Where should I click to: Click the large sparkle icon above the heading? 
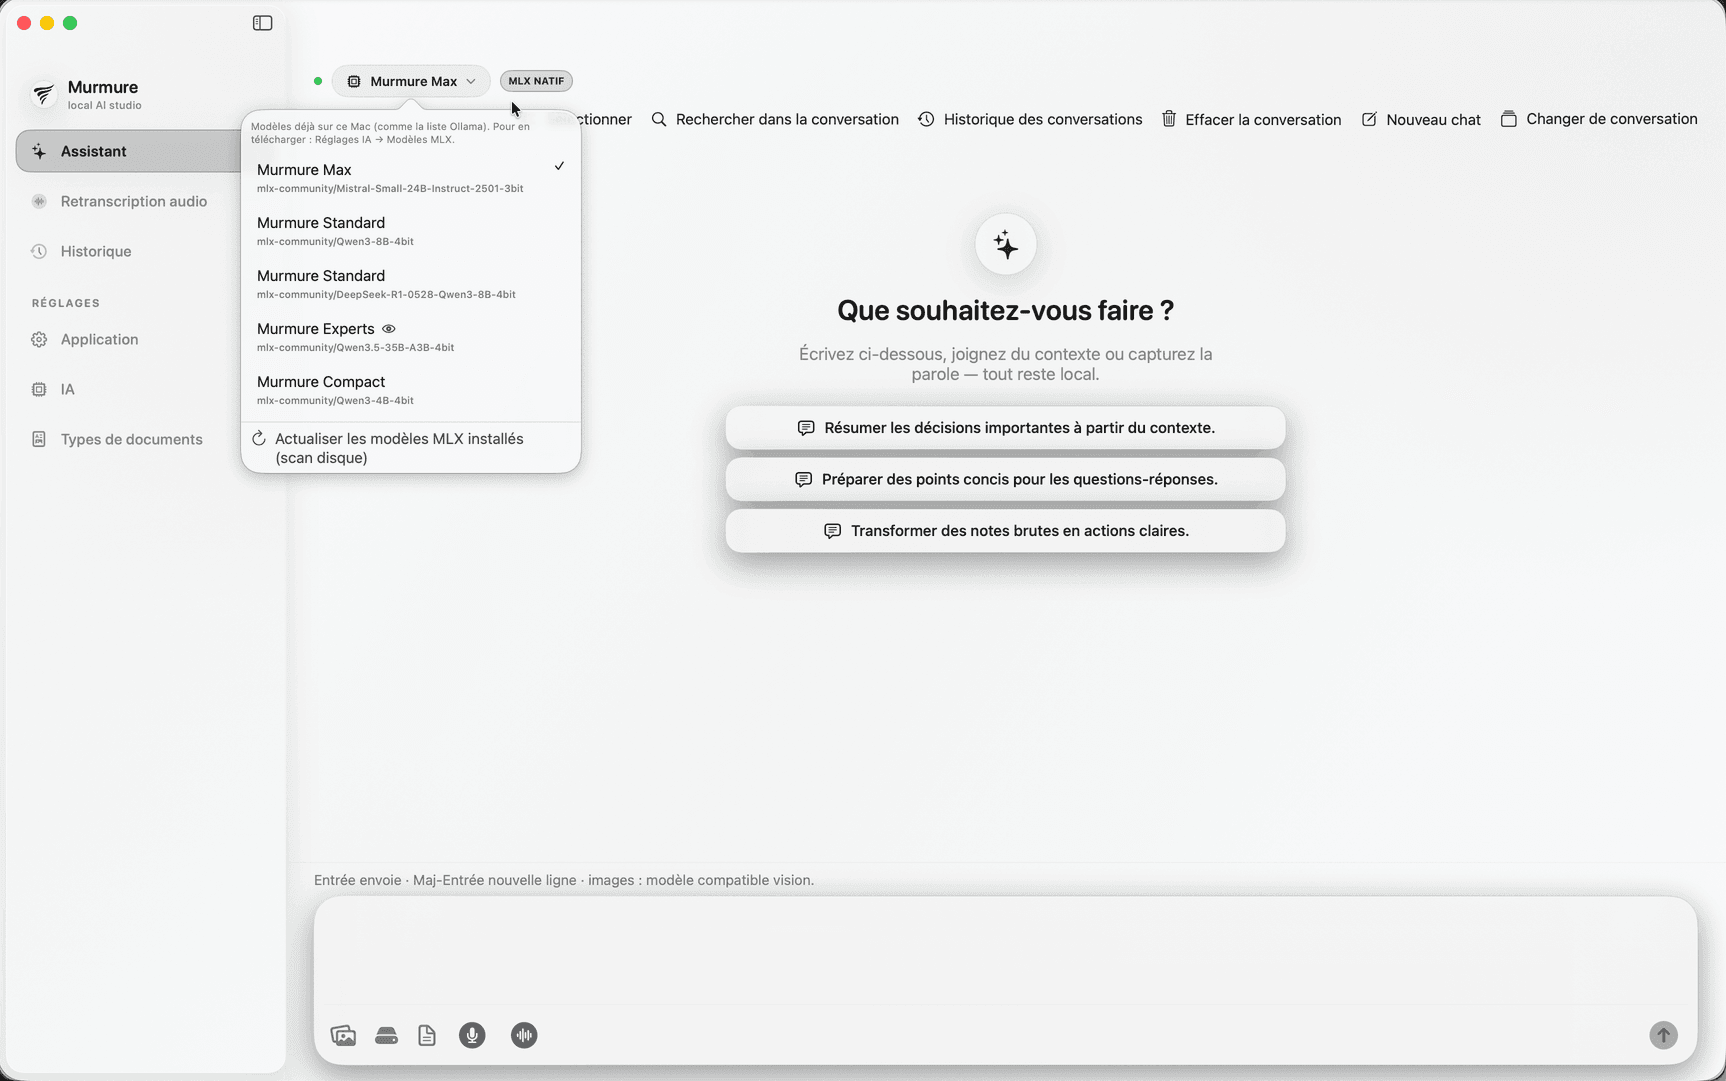pos(1005,244)
